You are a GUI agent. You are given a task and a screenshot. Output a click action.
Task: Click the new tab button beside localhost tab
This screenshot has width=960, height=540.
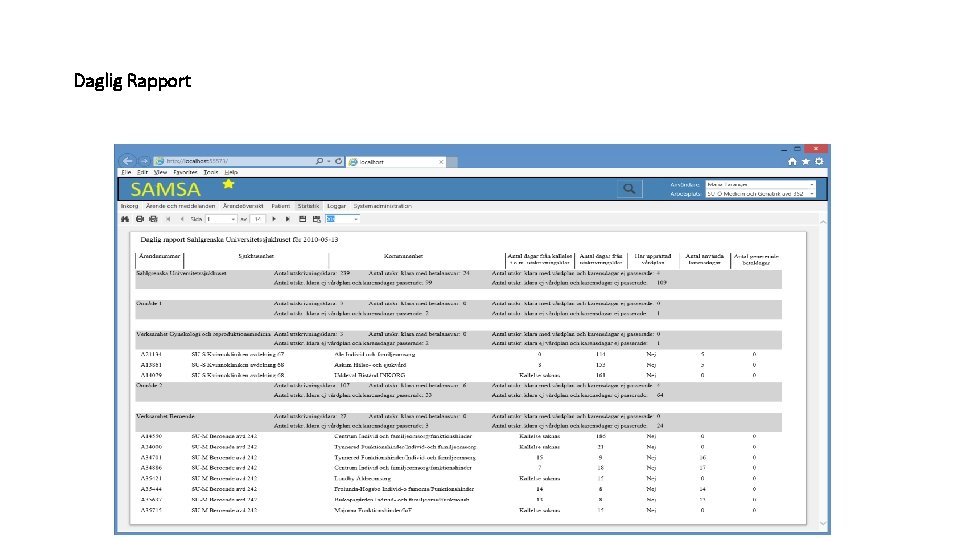pos(452,162)
